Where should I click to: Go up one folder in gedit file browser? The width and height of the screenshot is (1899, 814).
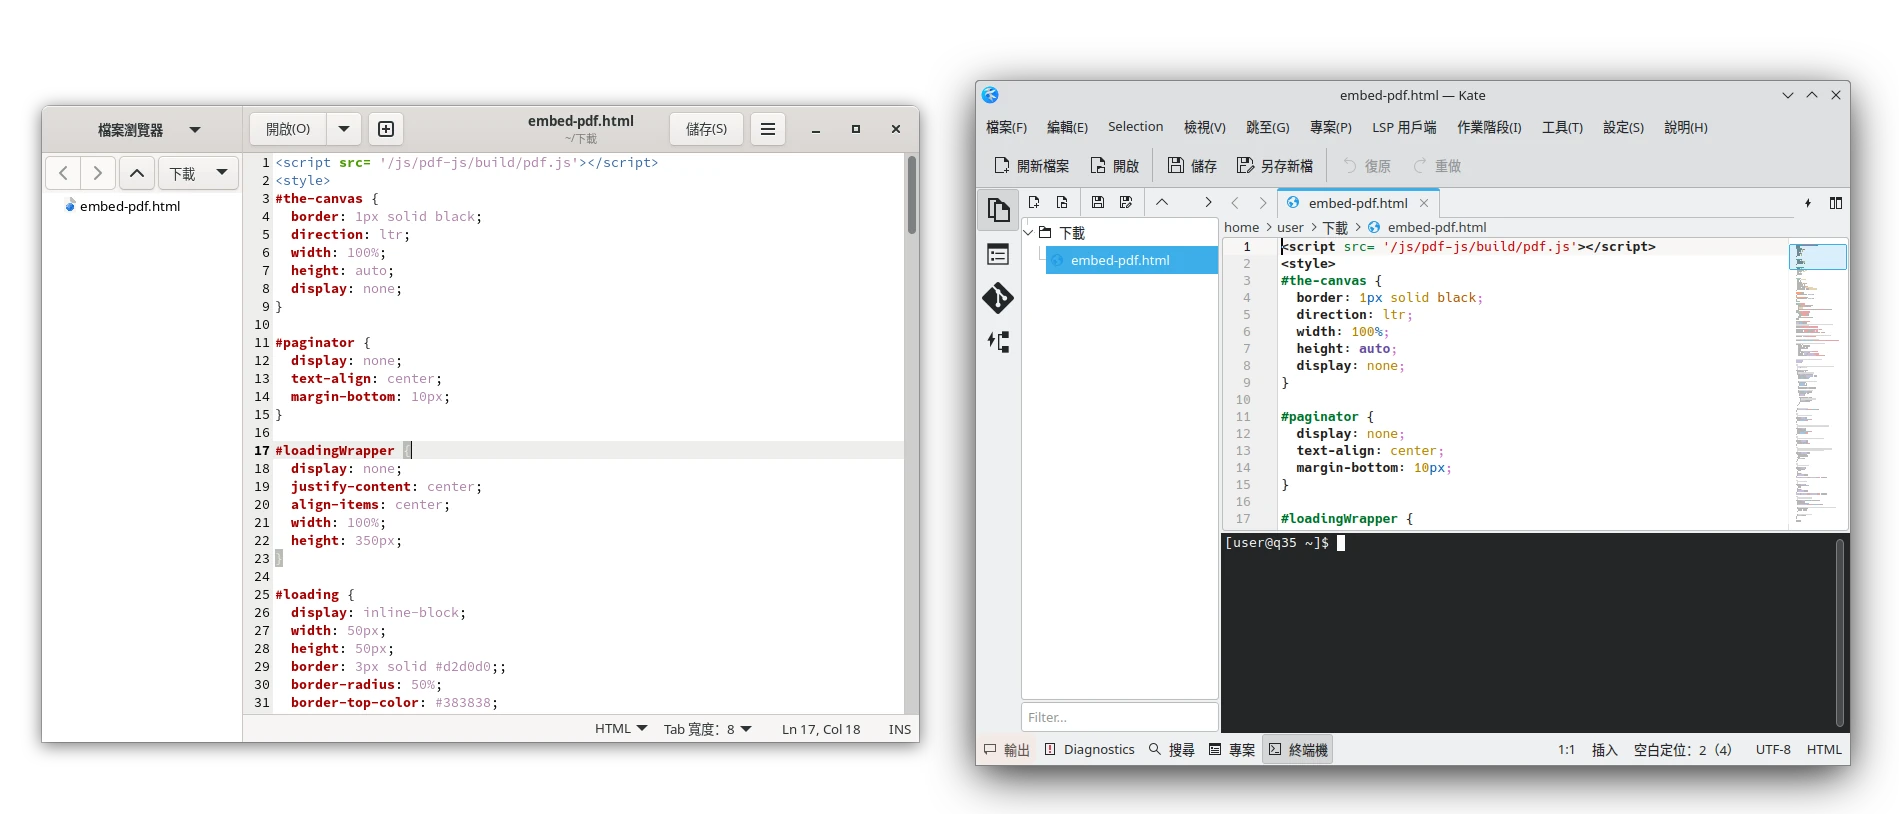pos(137,173)
